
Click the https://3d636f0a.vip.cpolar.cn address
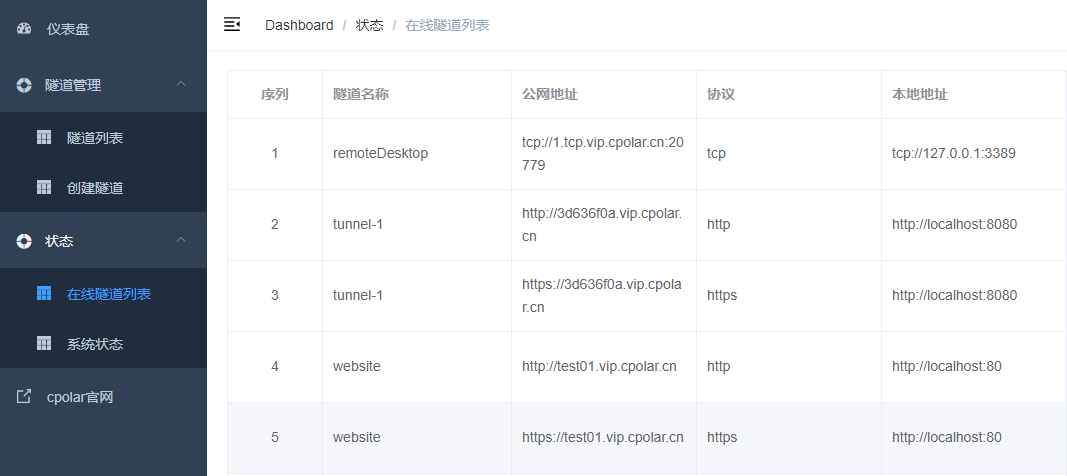point(602,295)
